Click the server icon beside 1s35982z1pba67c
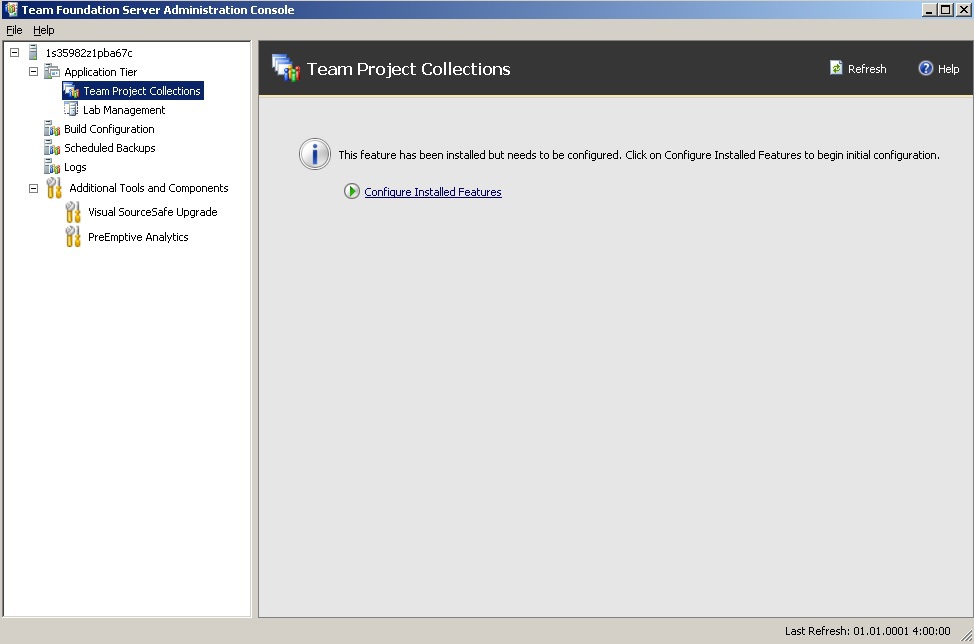The width and height of the screenshot is (974, 644). [33, 53]
